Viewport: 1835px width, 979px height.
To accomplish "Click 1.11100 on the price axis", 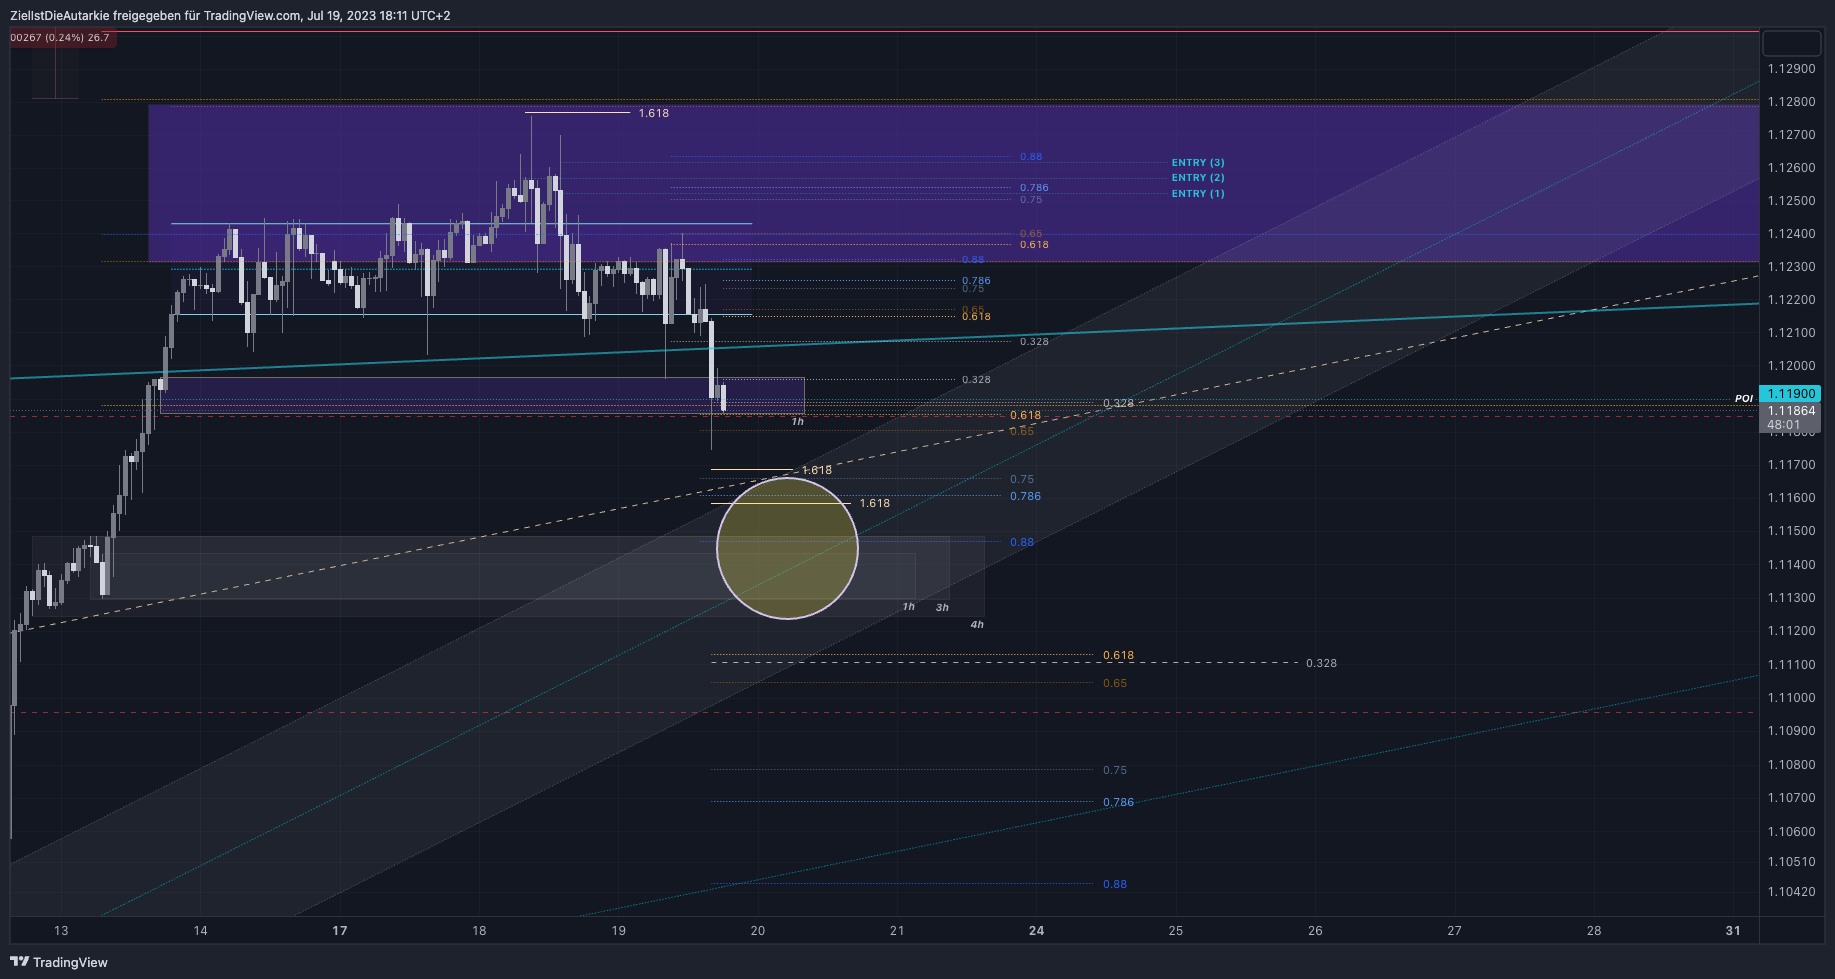I will (x=1791, y=665).
